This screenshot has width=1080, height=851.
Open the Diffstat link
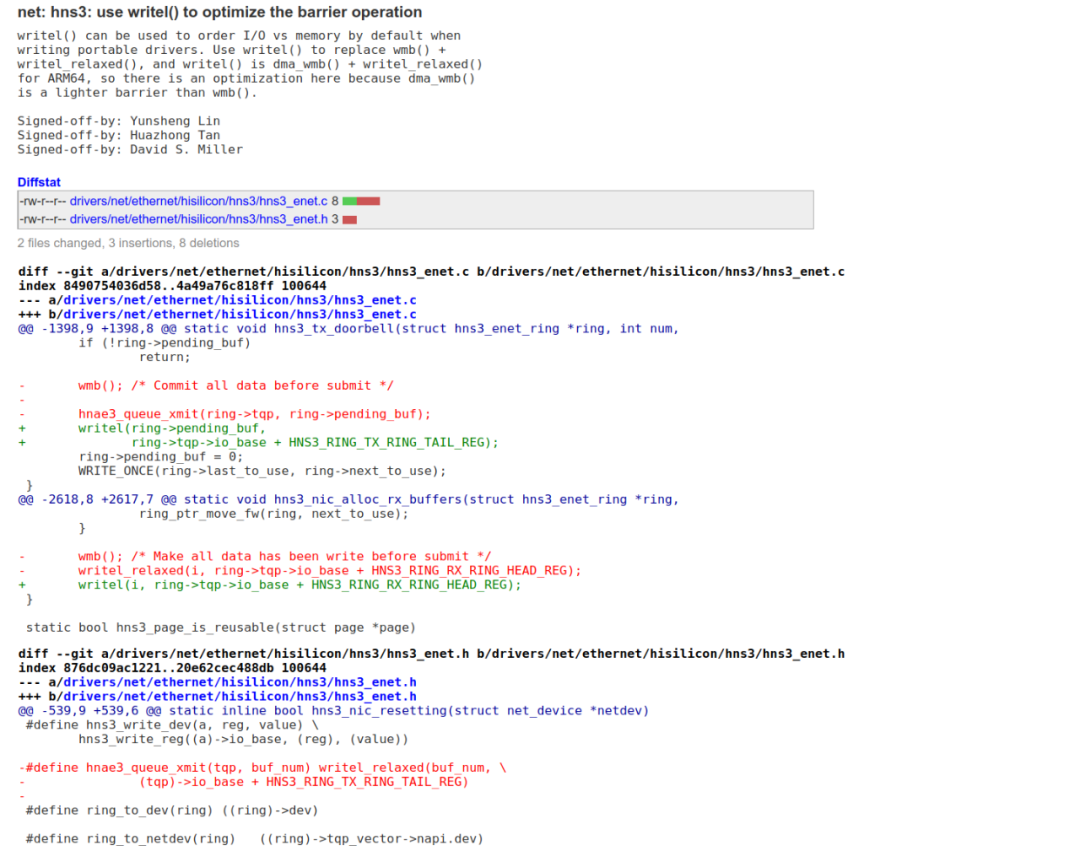click(x=39, y=182)
